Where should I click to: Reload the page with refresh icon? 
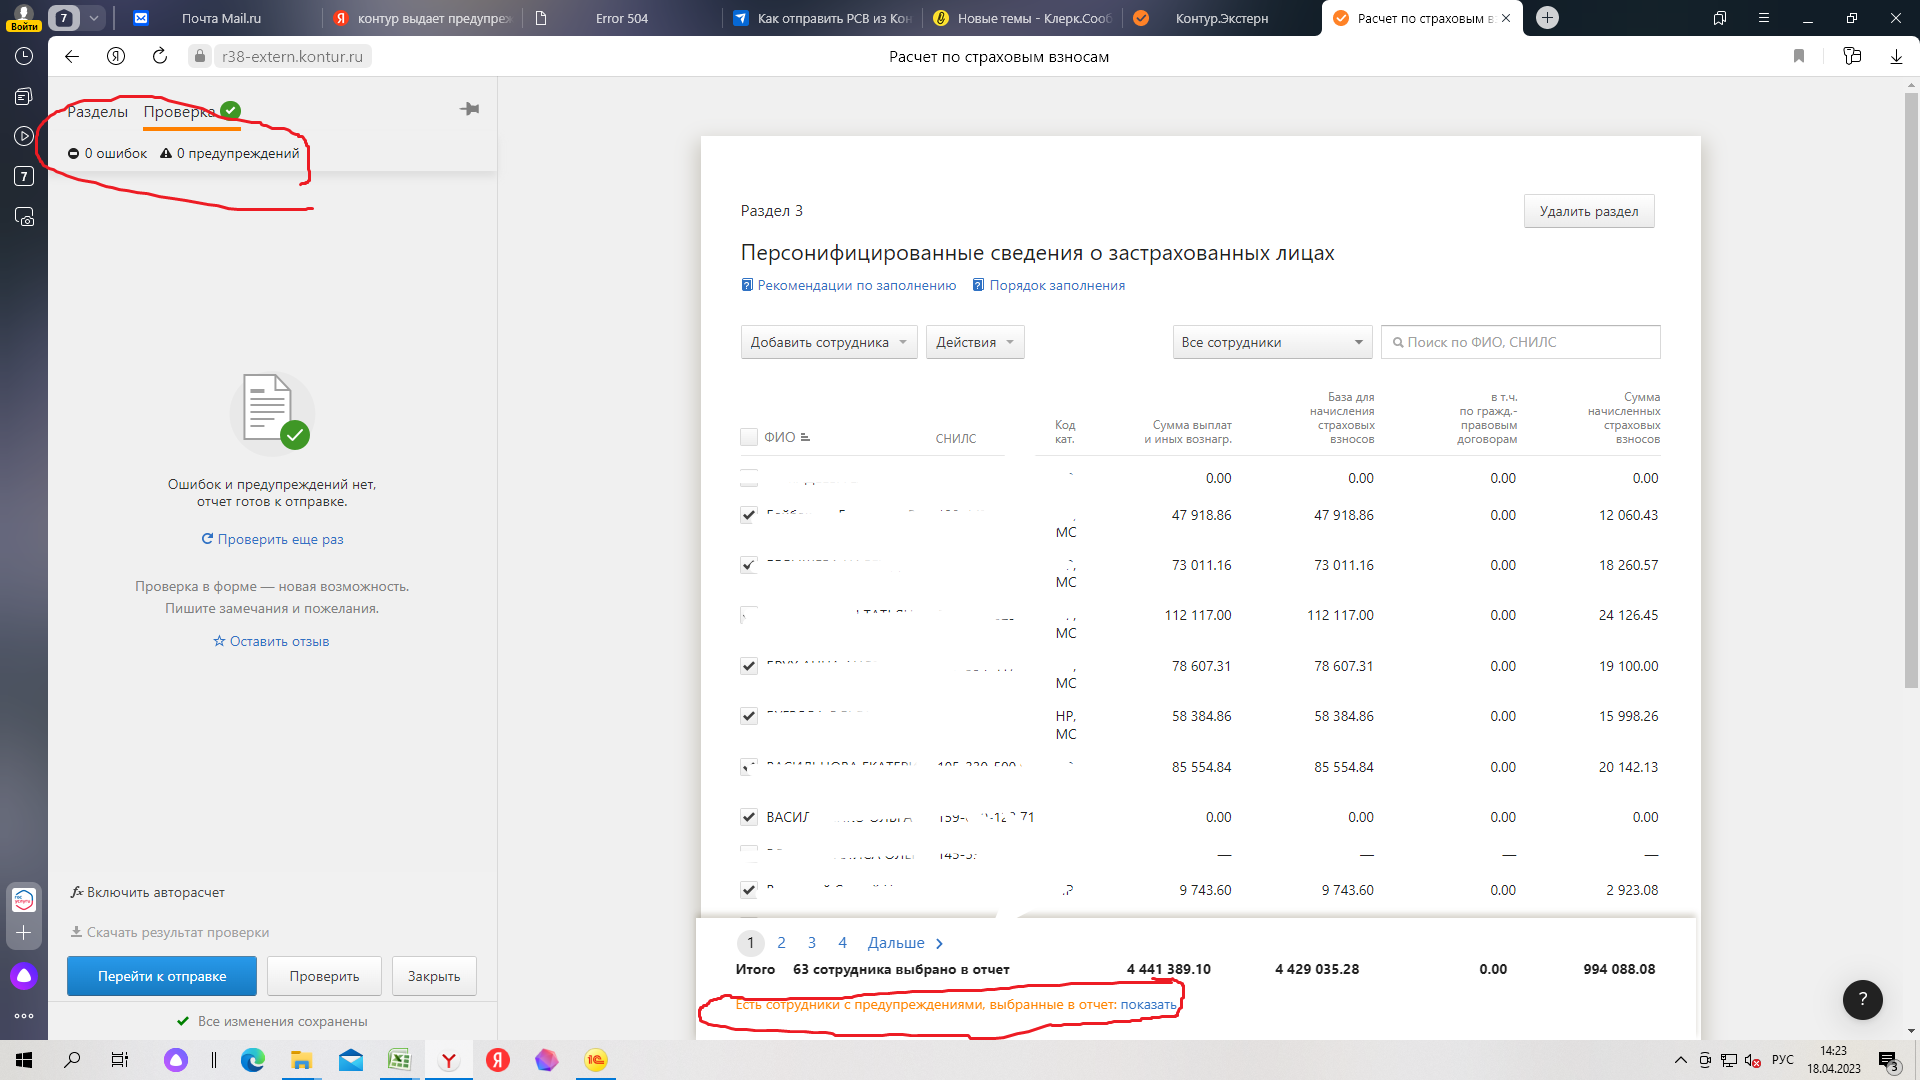point(160,56)
